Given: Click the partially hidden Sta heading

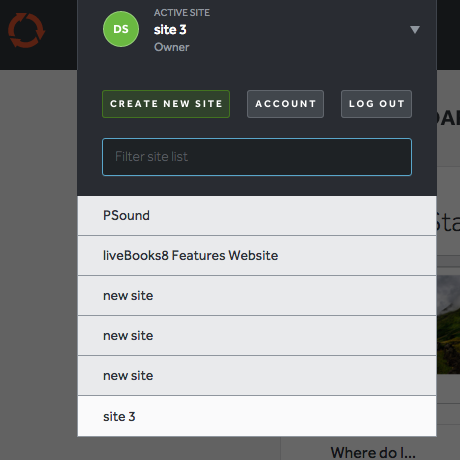Looking at the screenshot, I should tap(448, 223).
